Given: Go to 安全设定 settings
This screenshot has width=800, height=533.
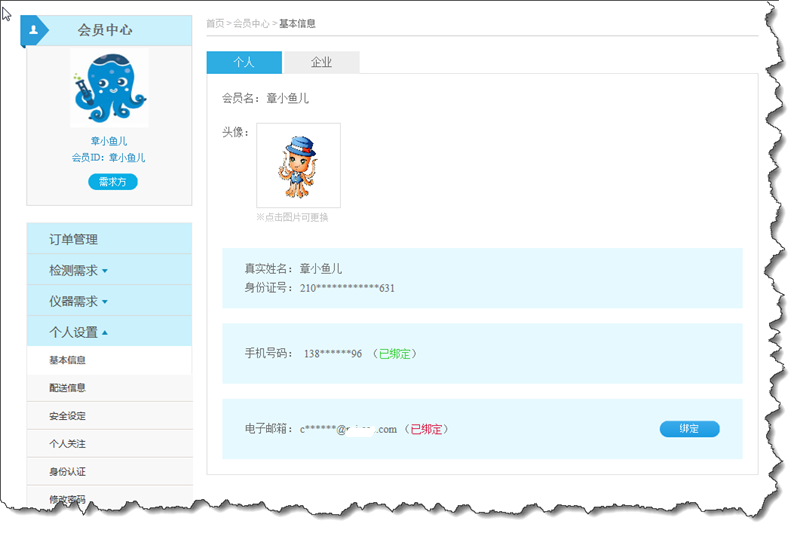Looking at the screenshot, I should [x=68, y=416].
